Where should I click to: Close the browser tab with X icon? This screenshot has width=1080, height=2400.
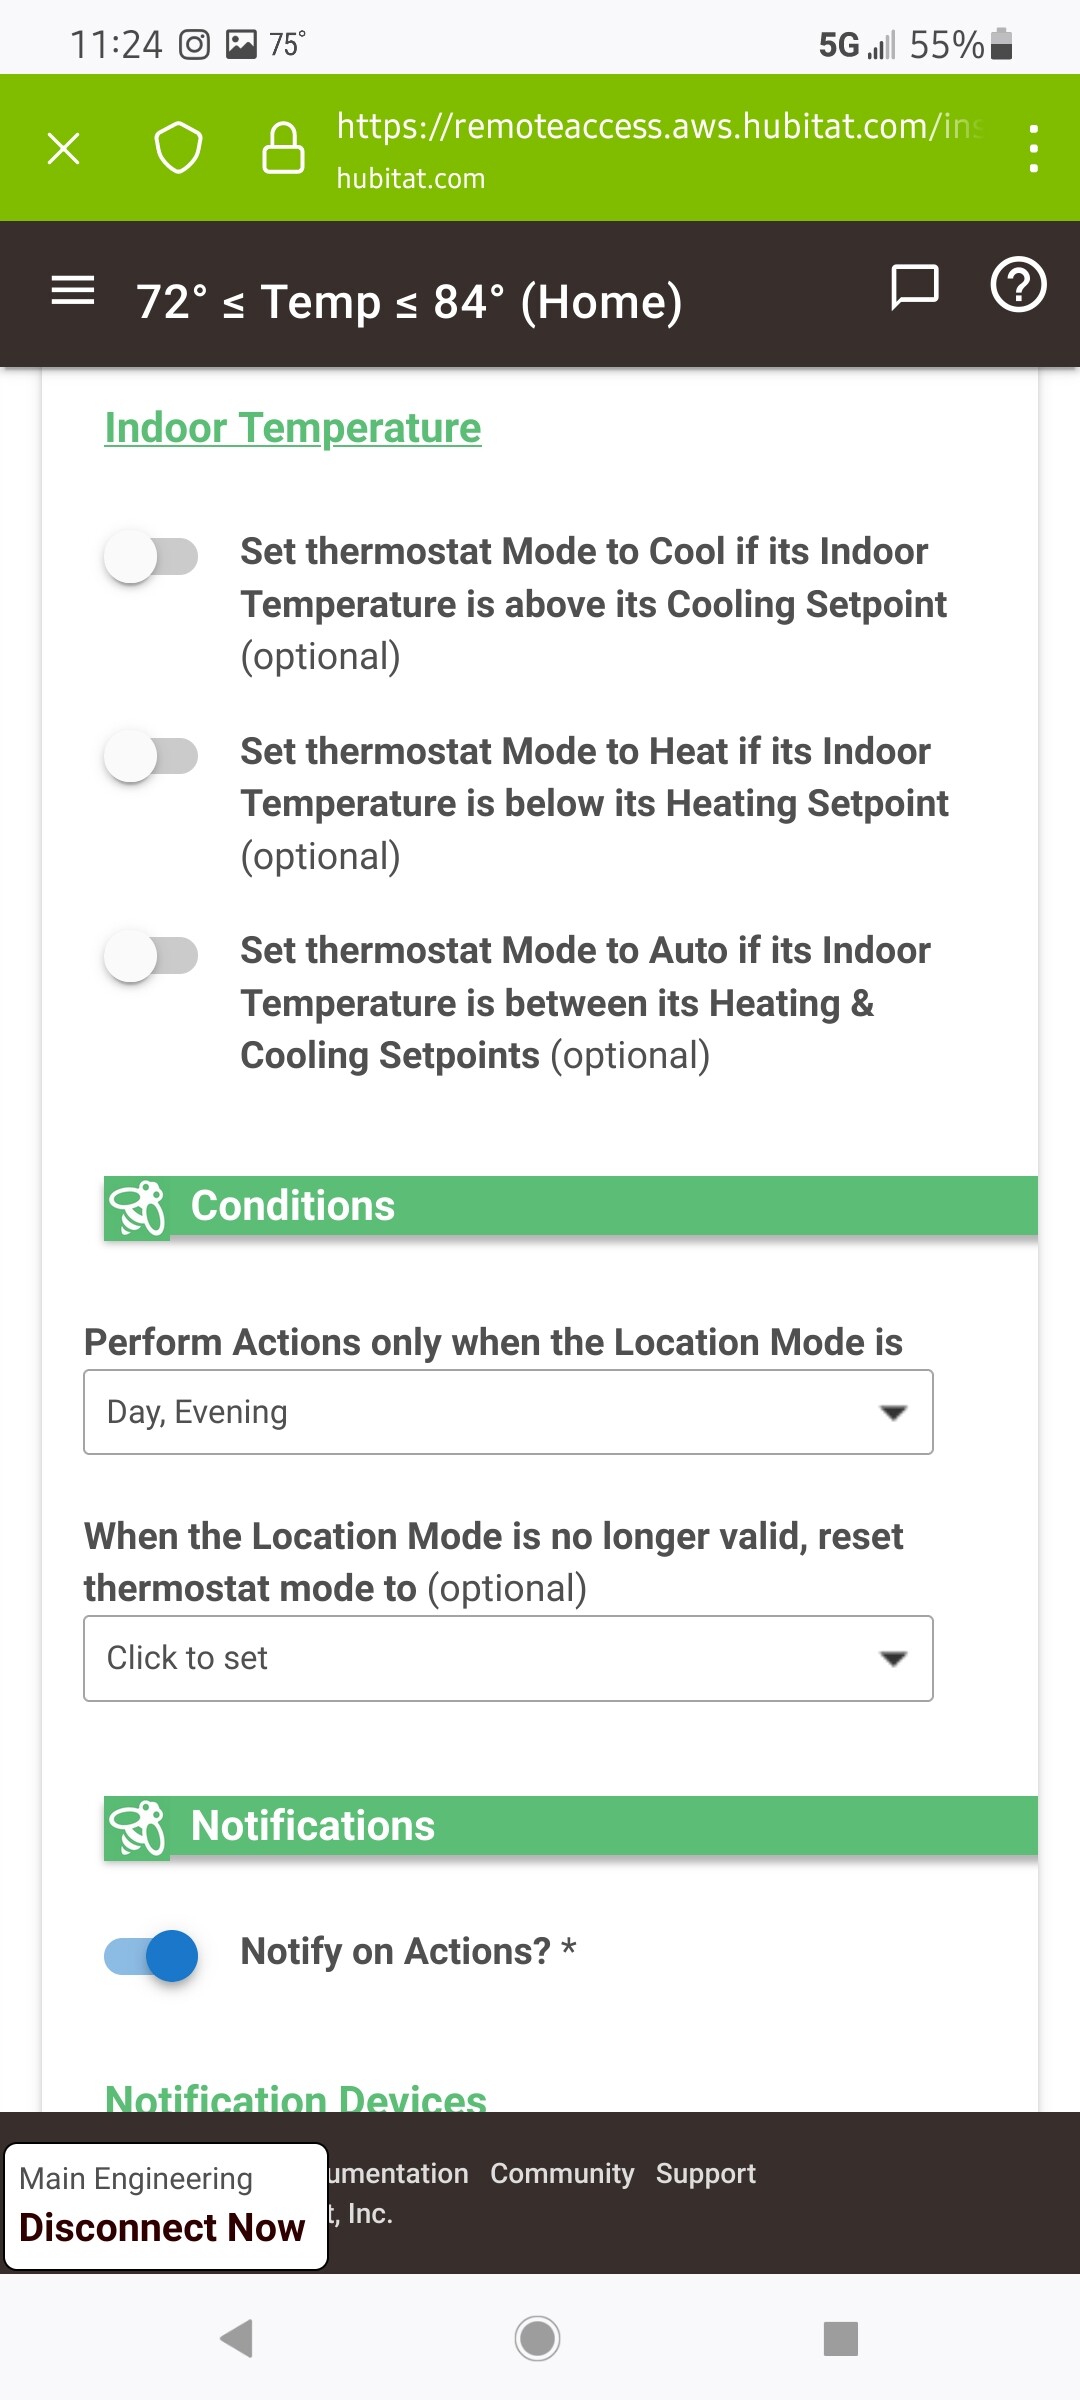64,148
